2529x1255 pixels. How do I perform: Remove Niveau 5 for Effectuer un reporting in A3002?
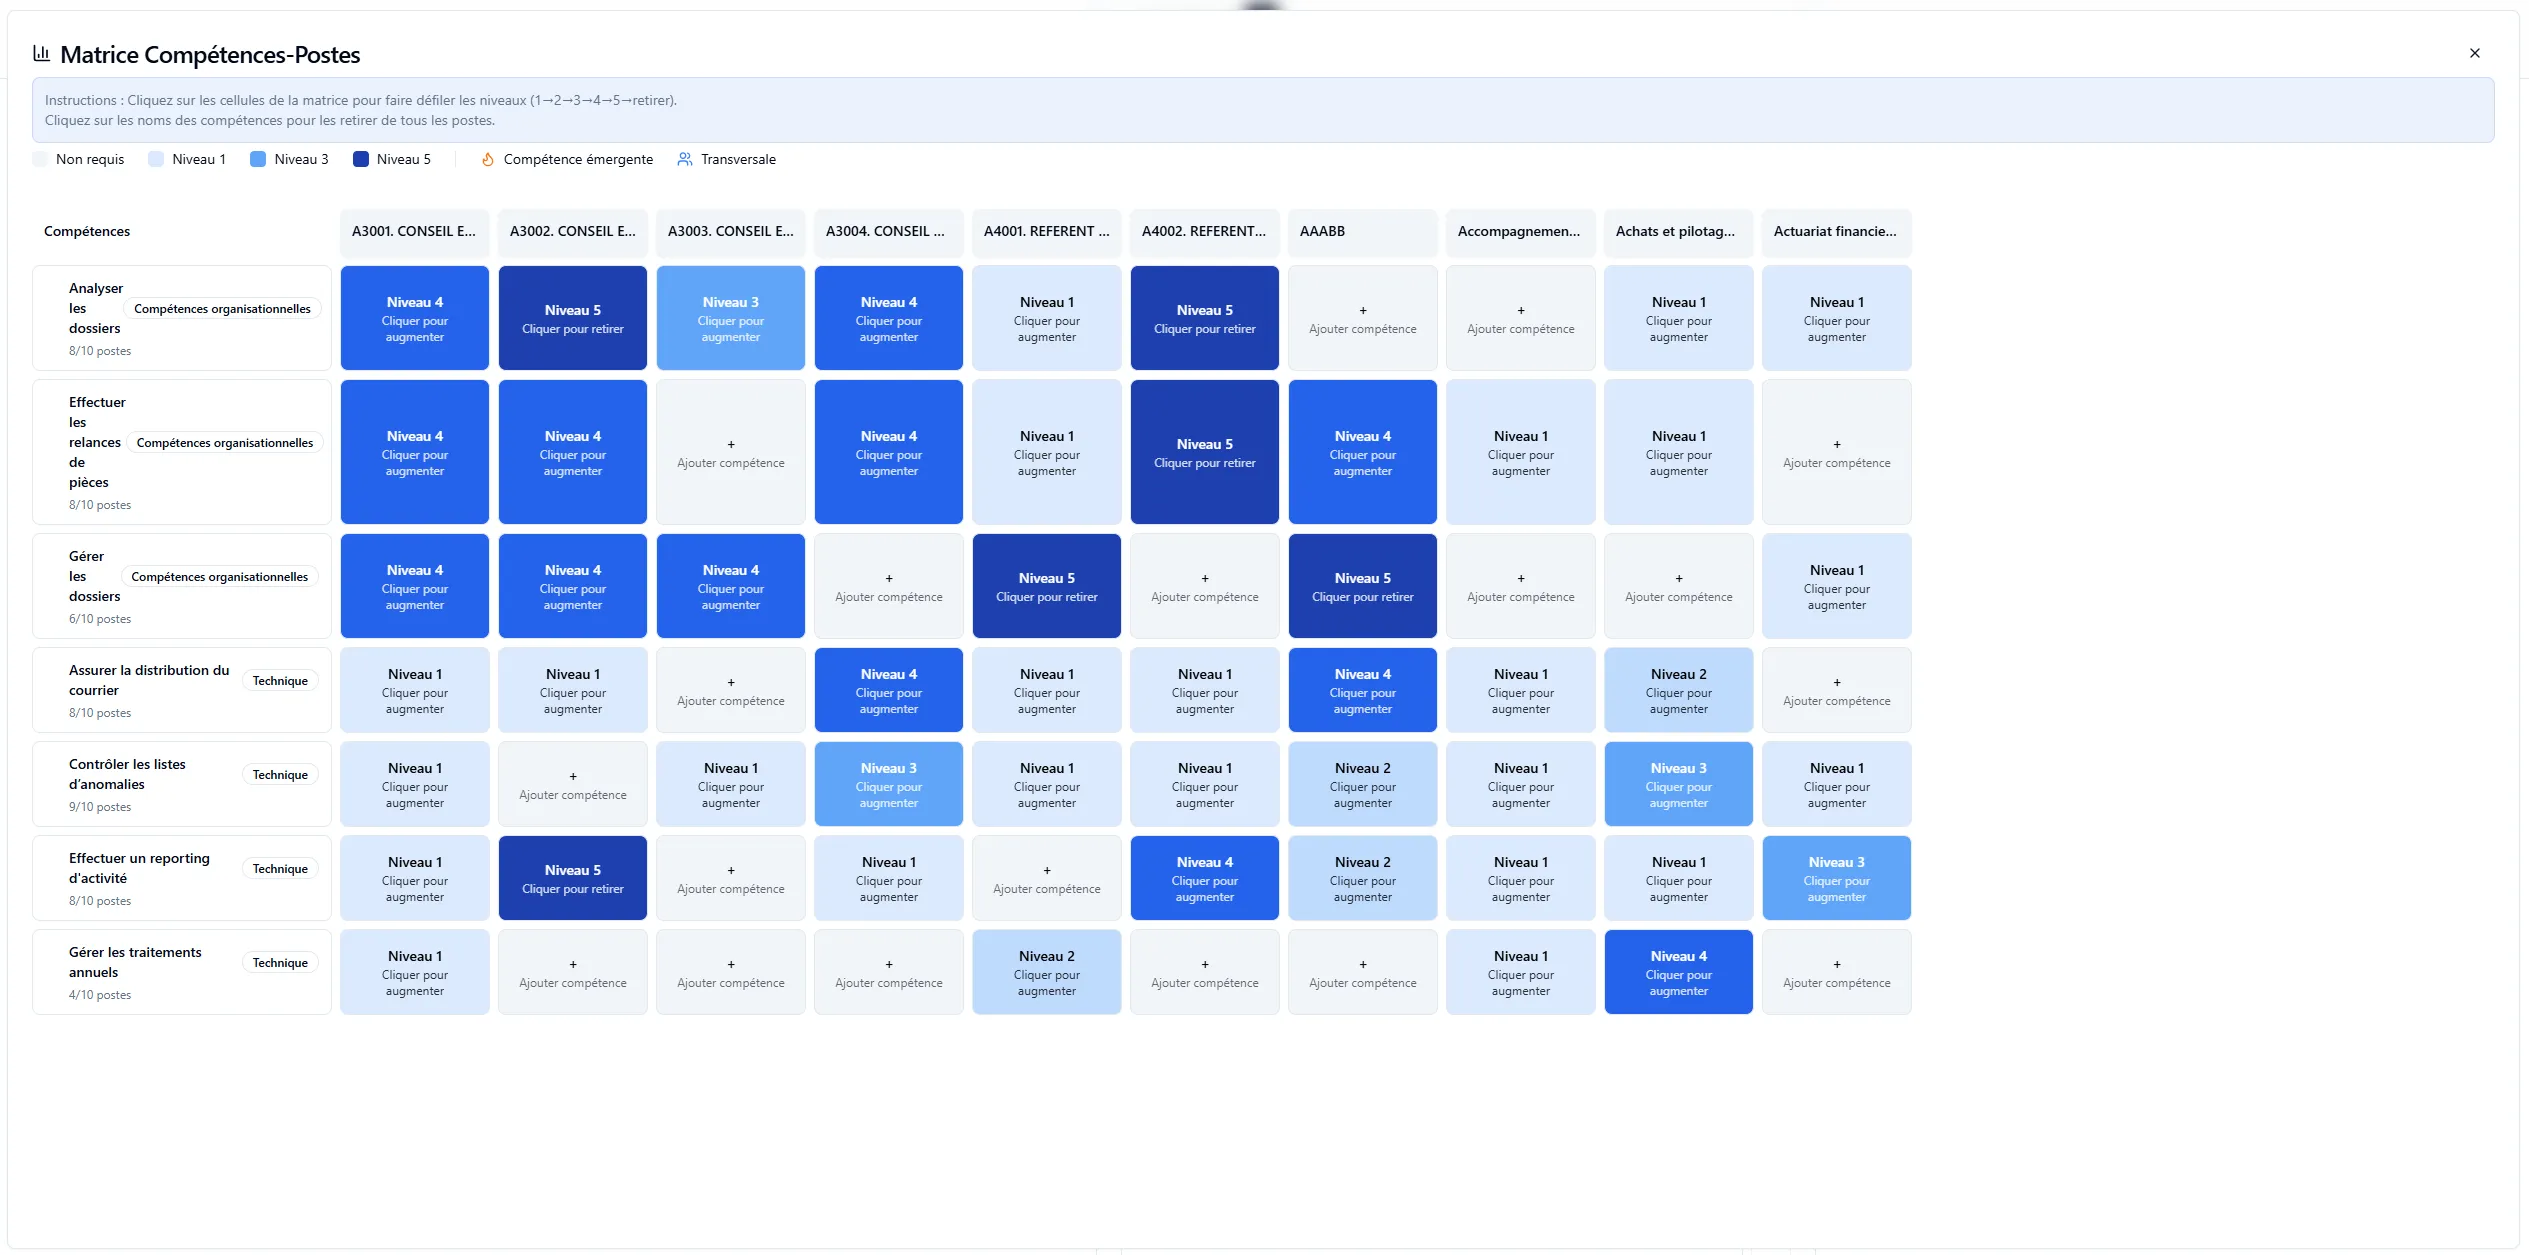click(x=572, y=878)
